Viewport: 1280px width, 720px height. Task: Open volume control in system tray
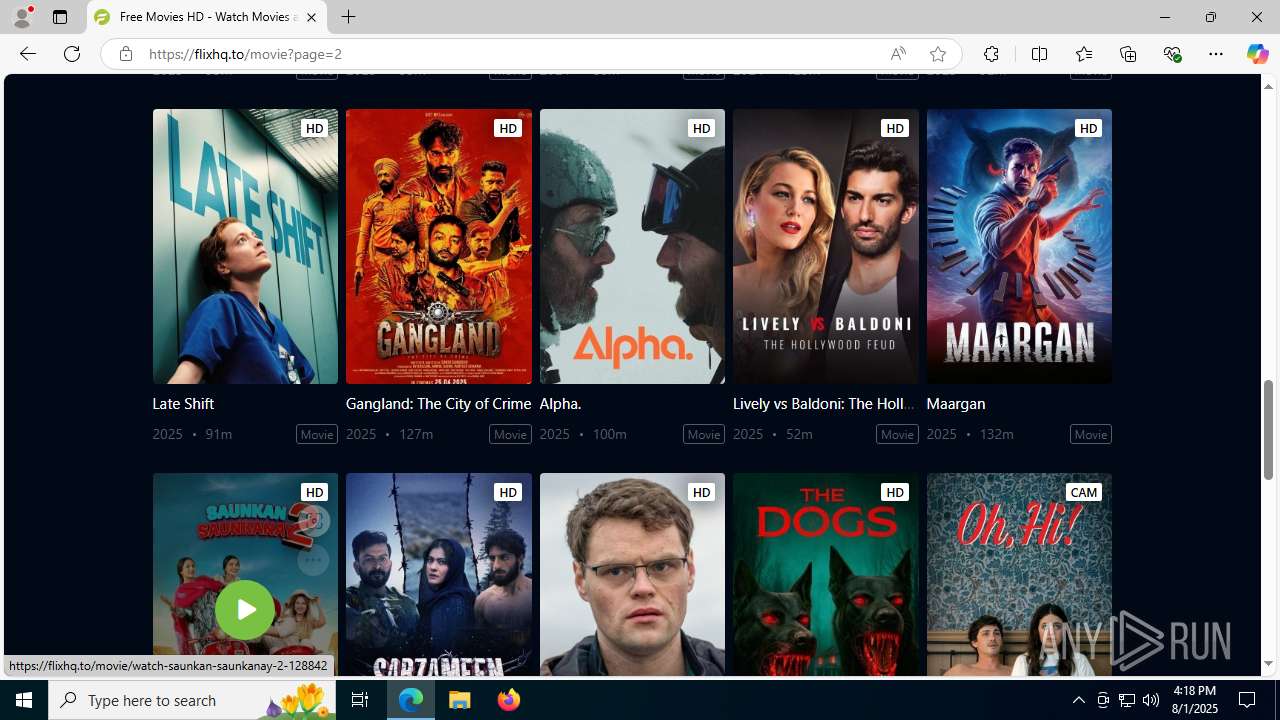(x=1151, y=700)
